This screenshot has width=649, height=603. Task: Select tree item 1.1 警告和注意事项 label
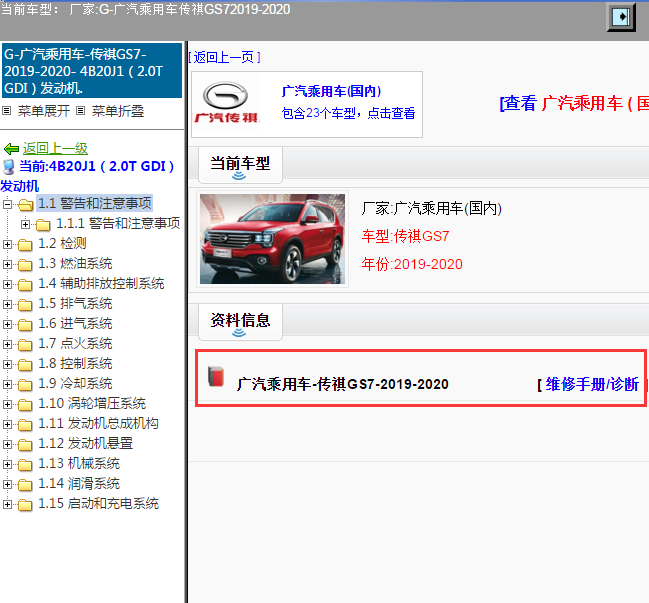click(x=95, y=203)
